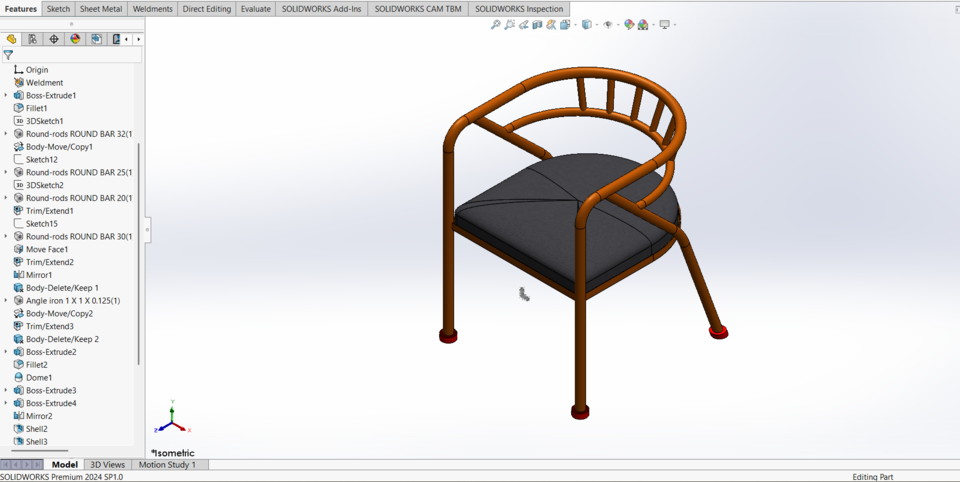Click the Apply Scene icon

pos(643,24)
